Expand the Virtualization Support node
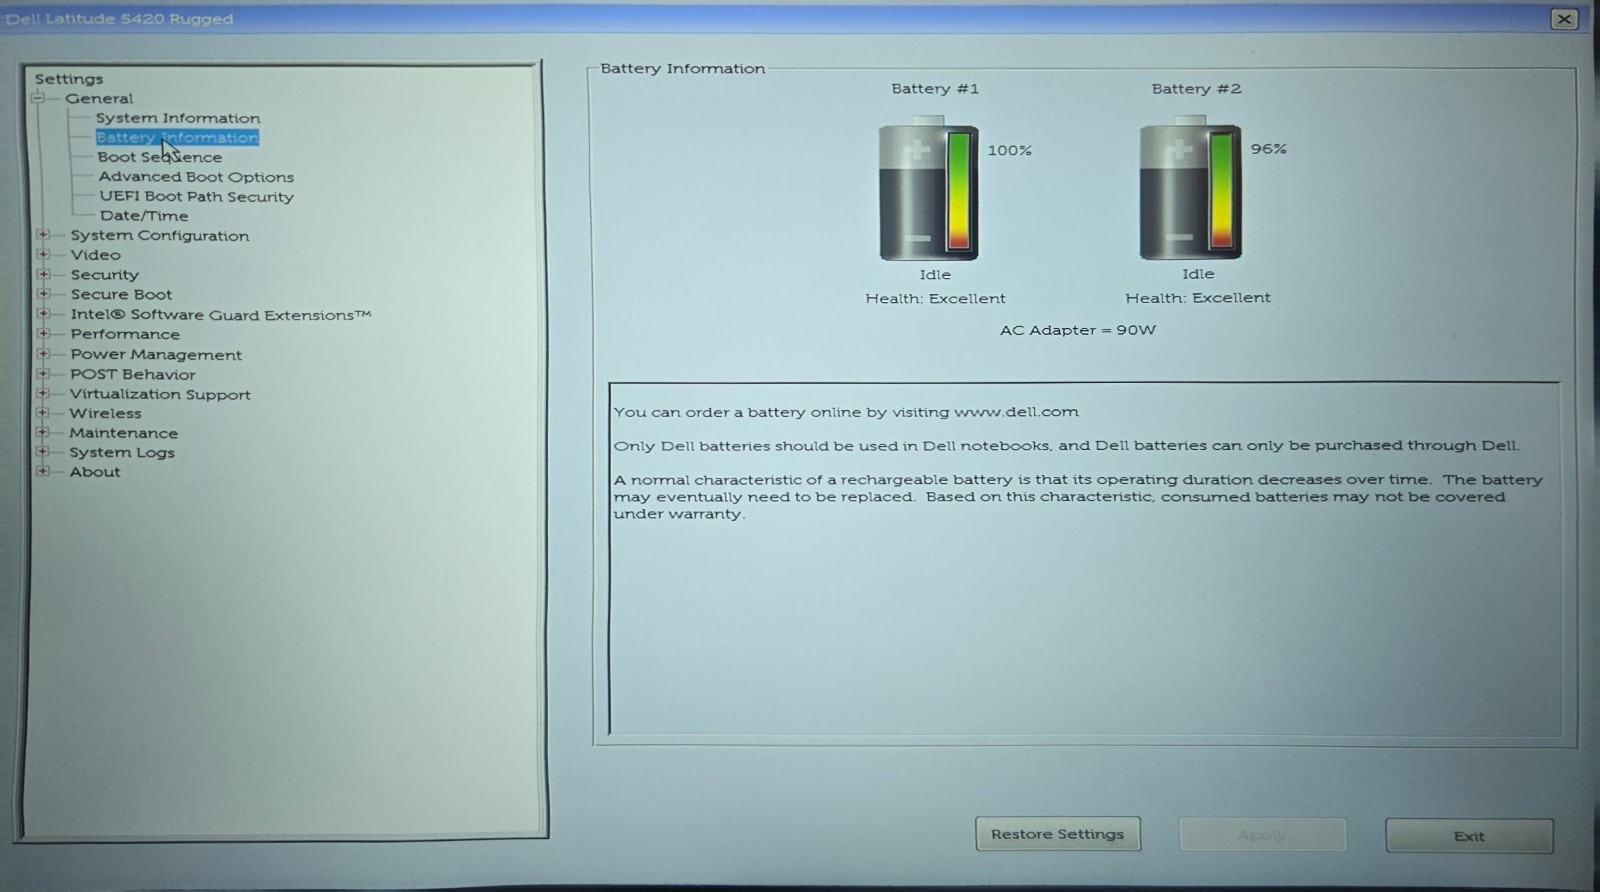The height and width of the screenshot is (892, 1600). click(43, 393)
